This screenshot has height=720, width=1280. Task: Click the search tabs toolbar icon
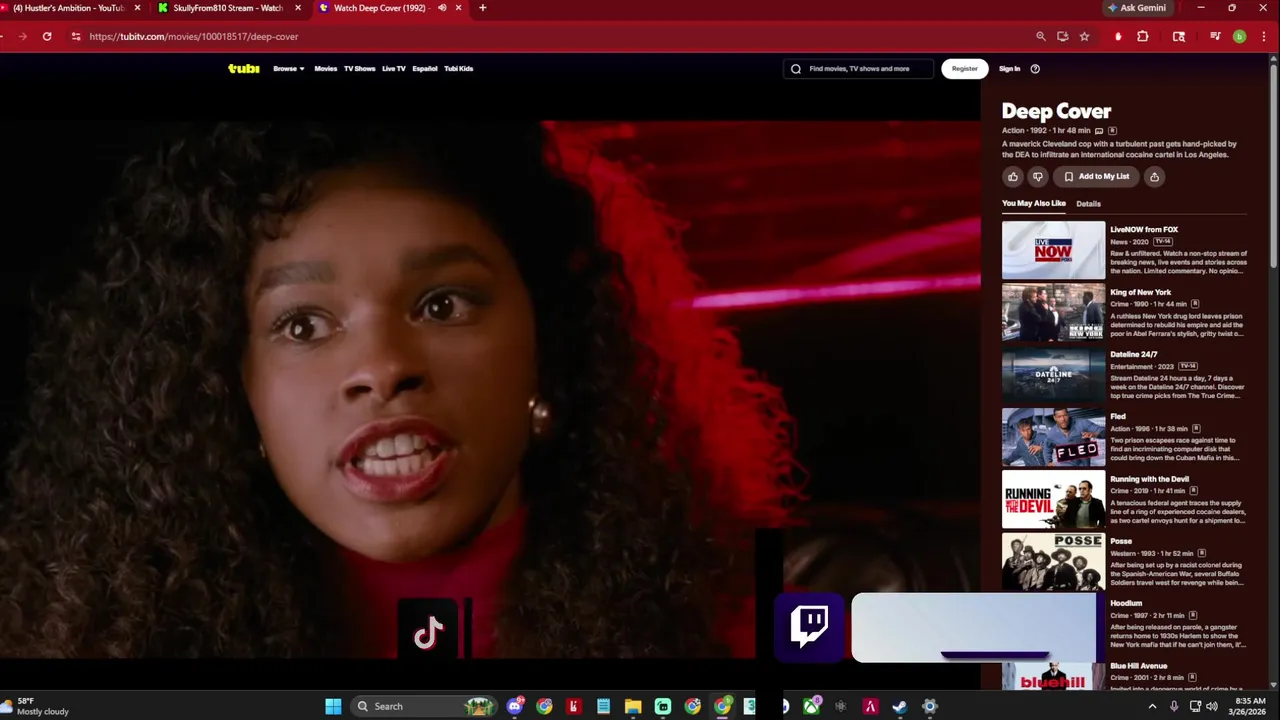1179,36
